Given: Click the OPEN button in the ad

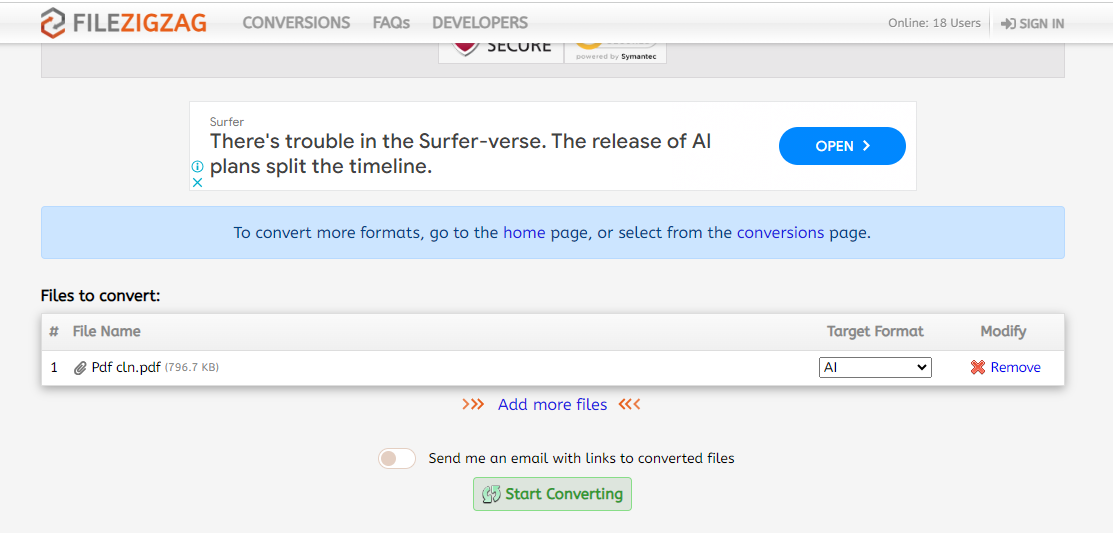Looking at the screenshot, I should click(842, 146).
